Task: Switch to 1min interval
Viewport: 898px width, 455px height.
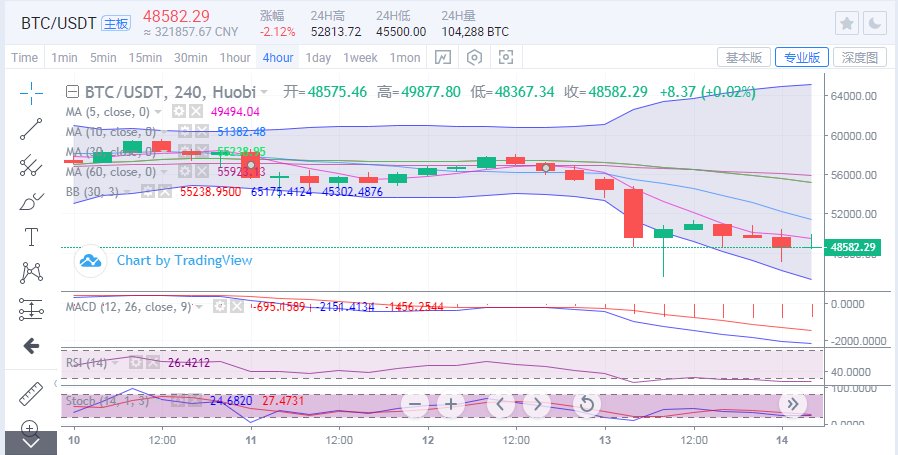Action: tap(64, 58)
